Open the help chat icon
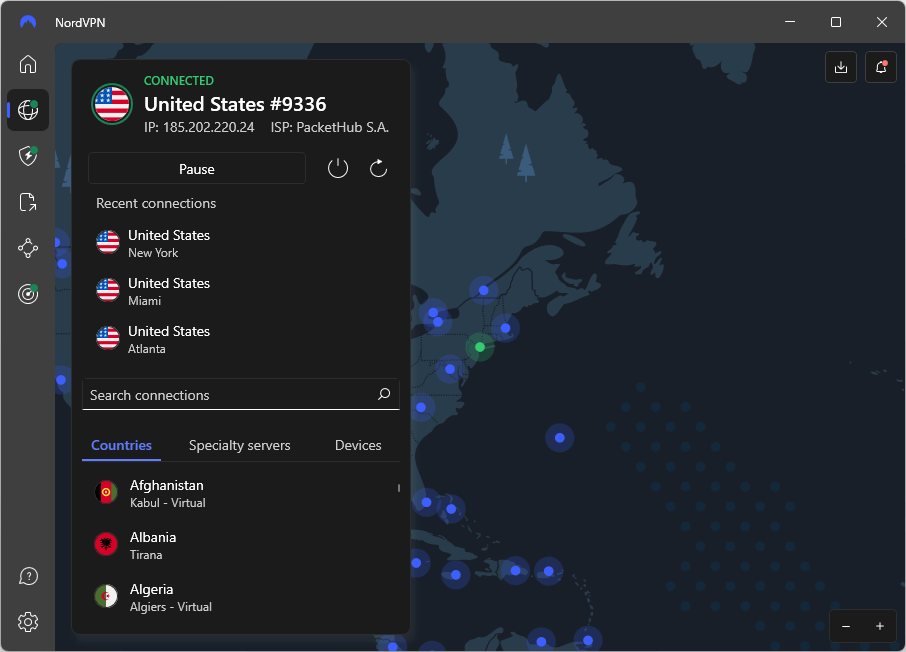This screenshot has width=906, height=652. pos(28,576)
